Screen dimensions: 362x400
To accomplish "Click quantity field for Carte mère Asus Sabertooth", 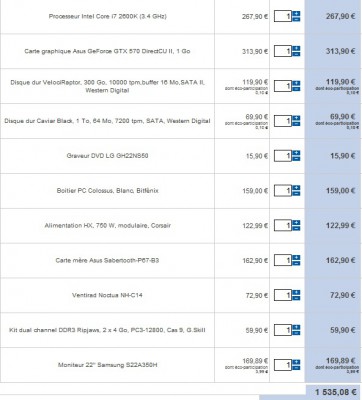I will [283, 260].
